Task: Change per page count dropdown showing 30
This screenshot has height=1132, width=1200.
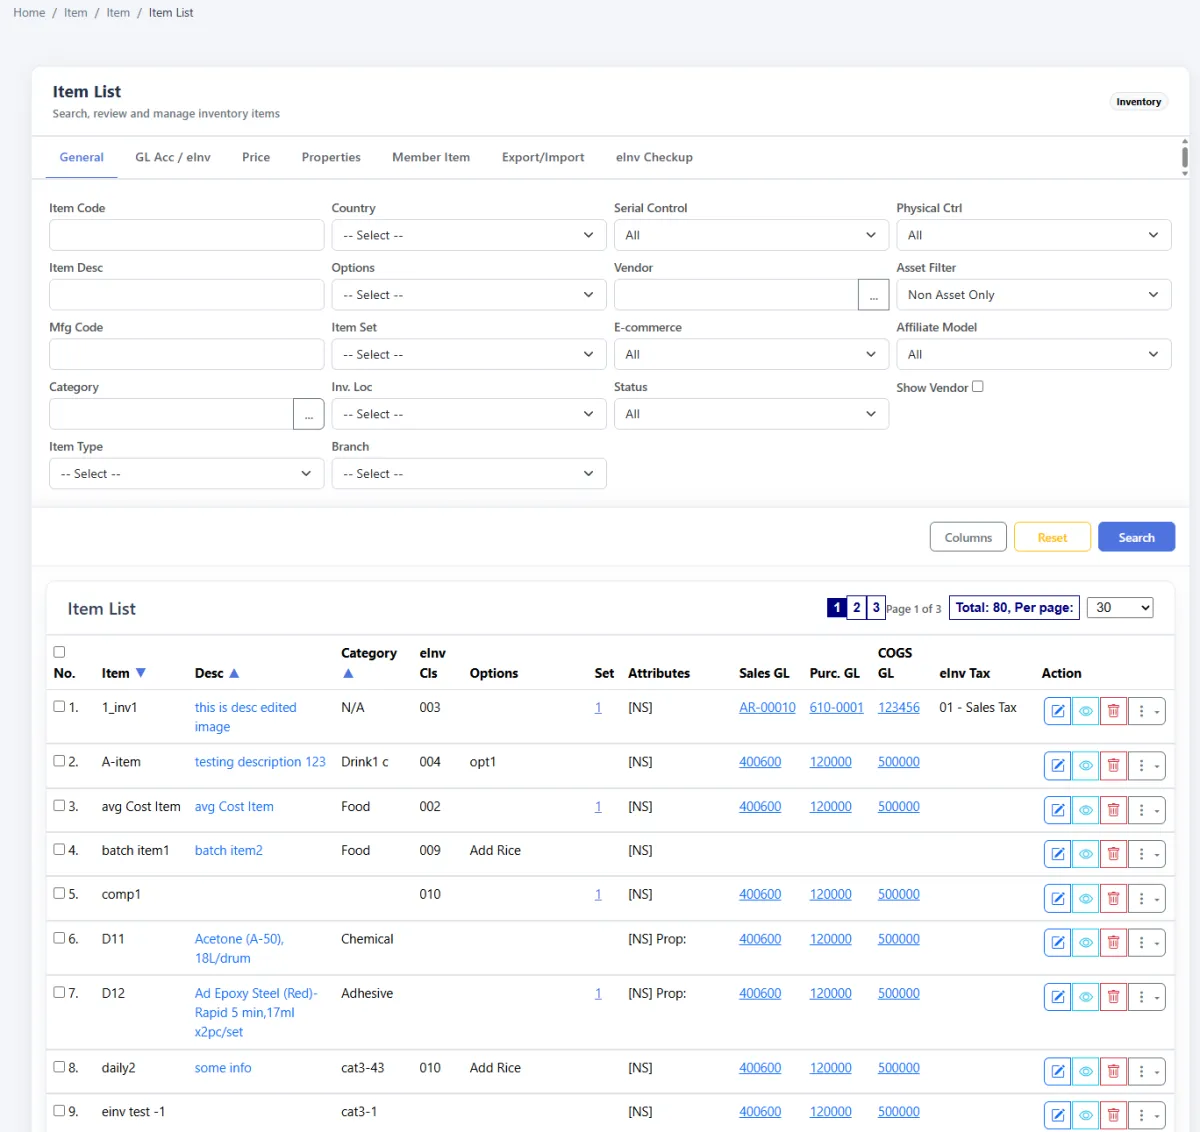Action: point(1120,607)
